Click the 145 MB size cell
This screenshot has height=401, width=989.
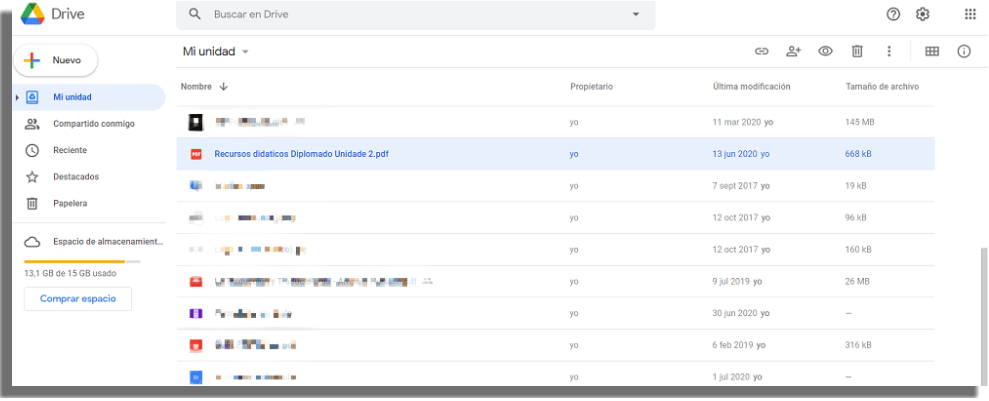860,122
